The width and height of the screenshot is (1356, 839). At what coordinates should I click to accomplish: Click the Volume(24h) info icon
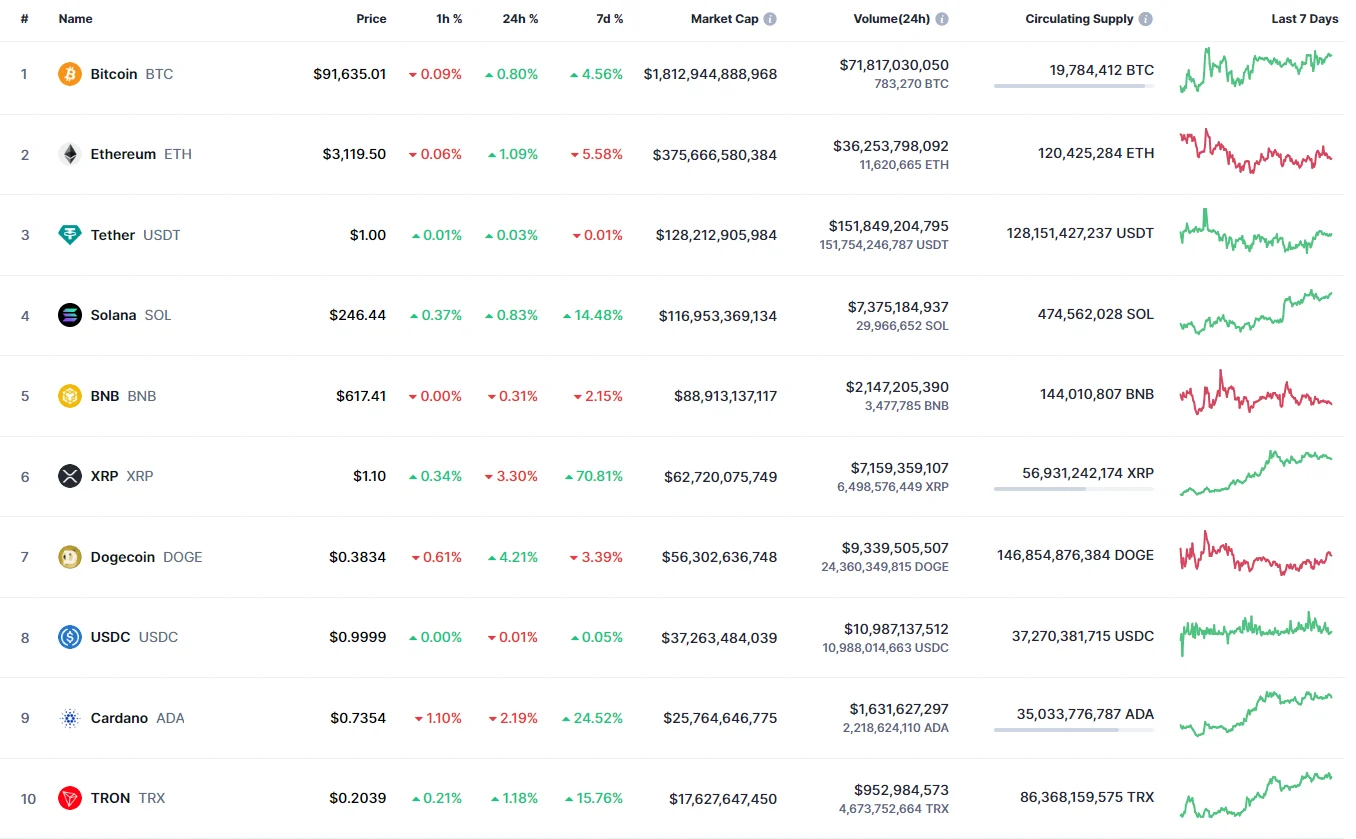[x=942, y=19]
